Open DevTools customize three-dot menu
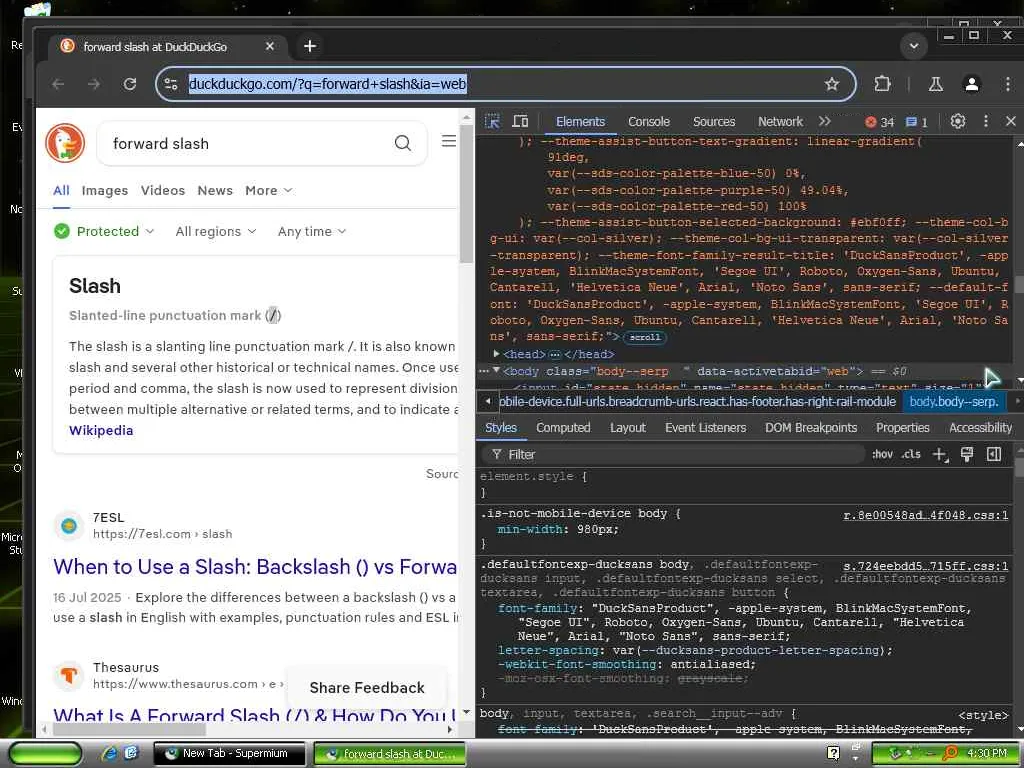Image resolution: width=1024 pixels, height=768 pixels. click(985, 121)
